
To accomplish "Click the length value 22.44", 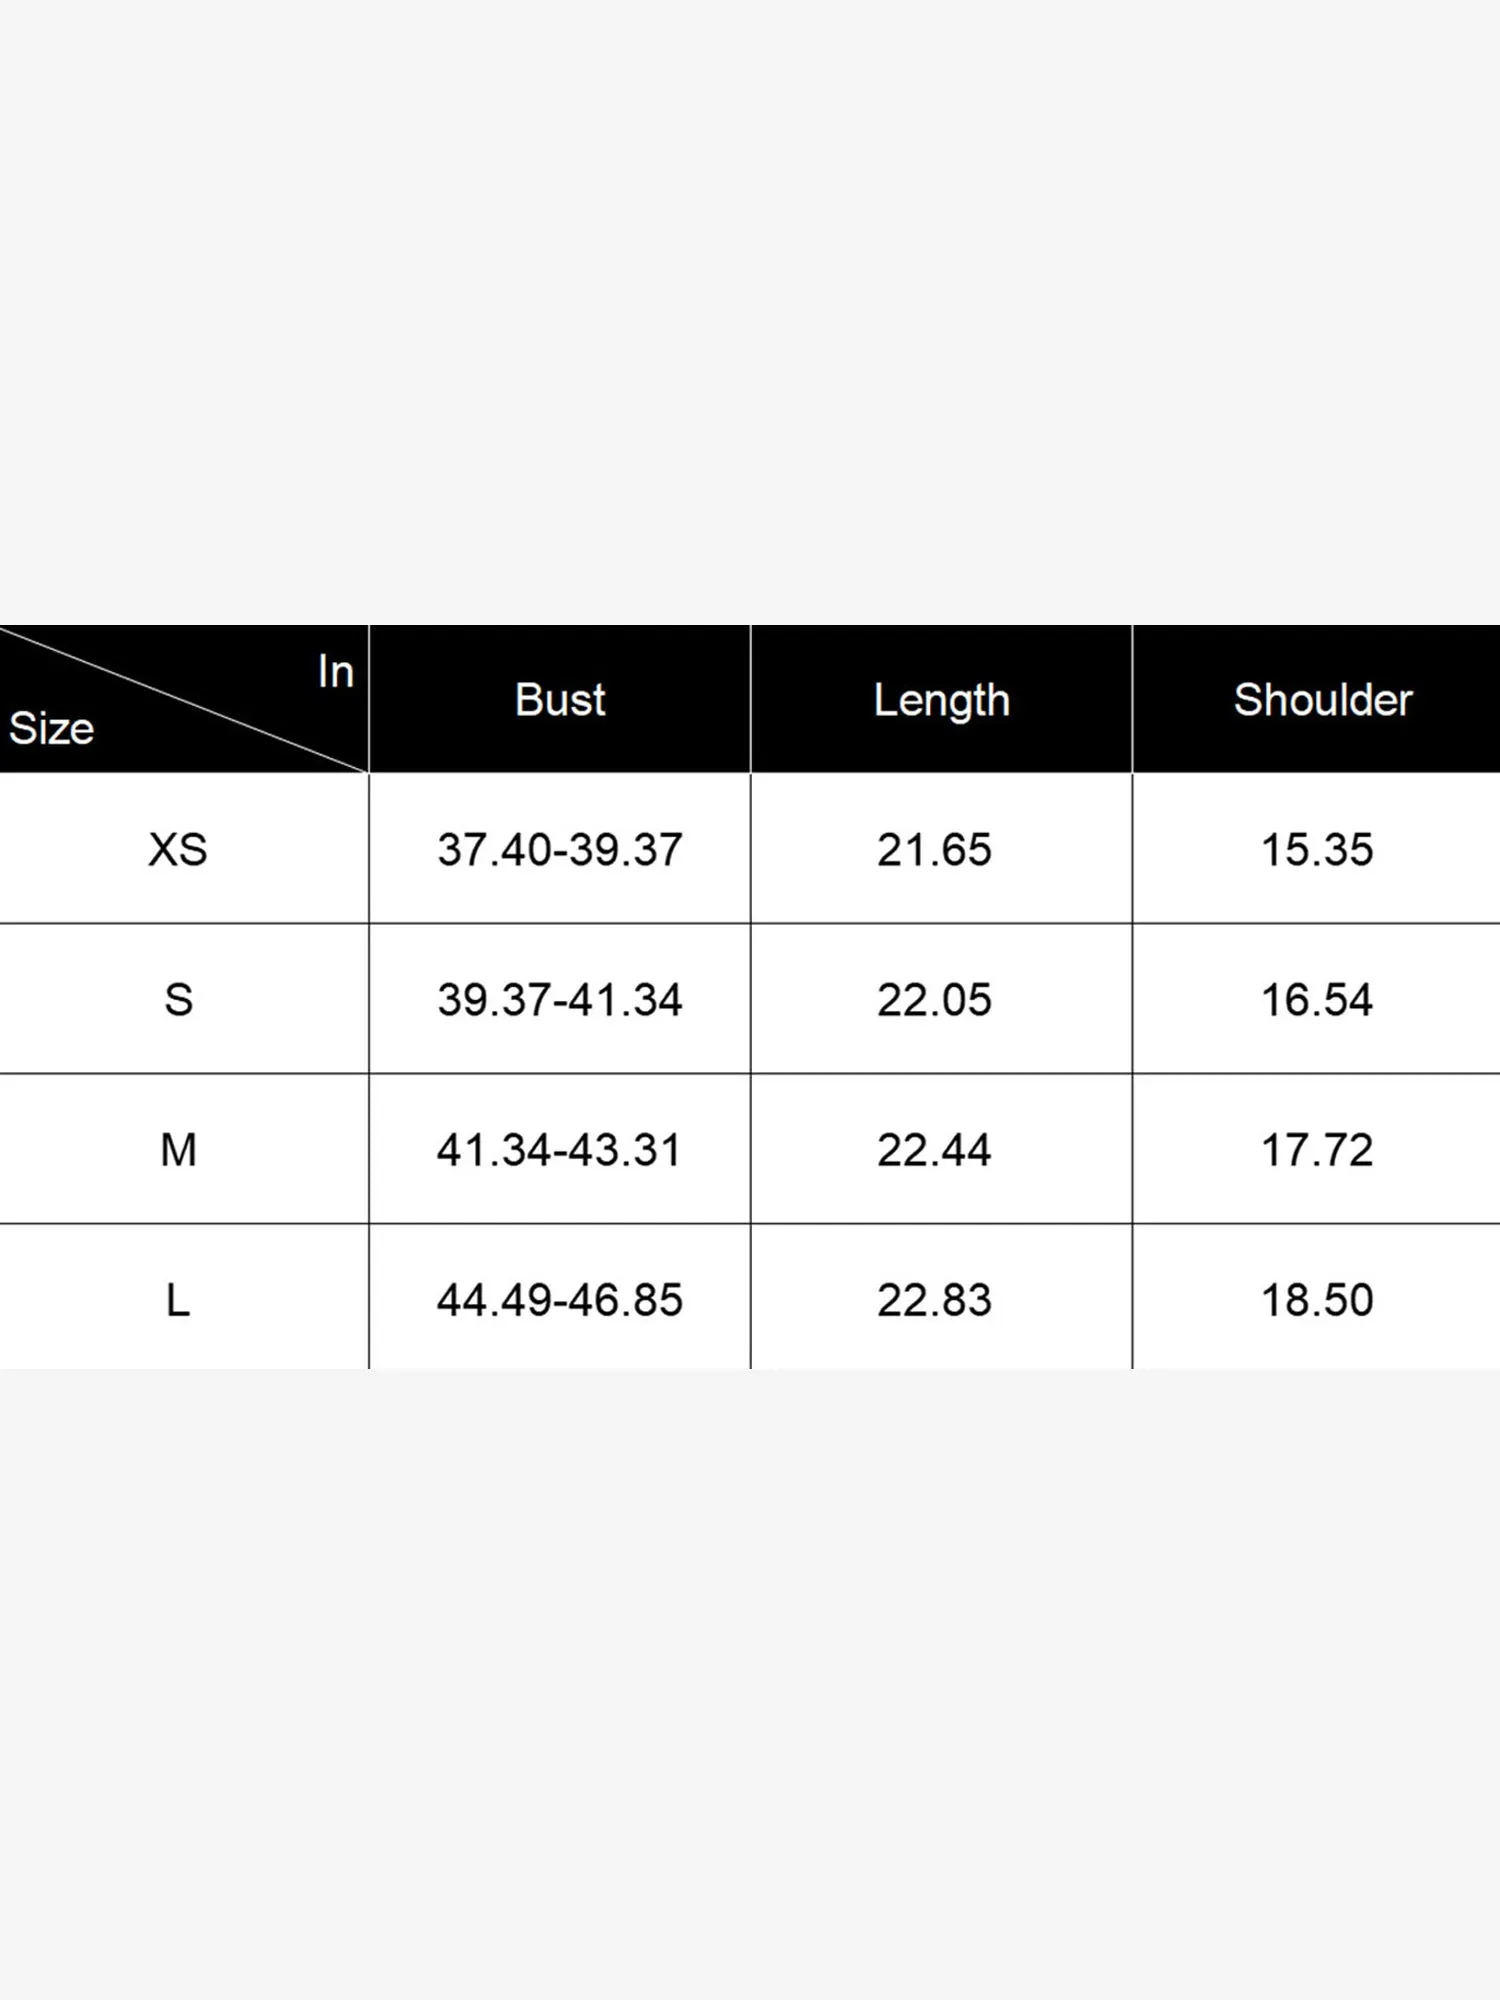I will coord(934,1150).
